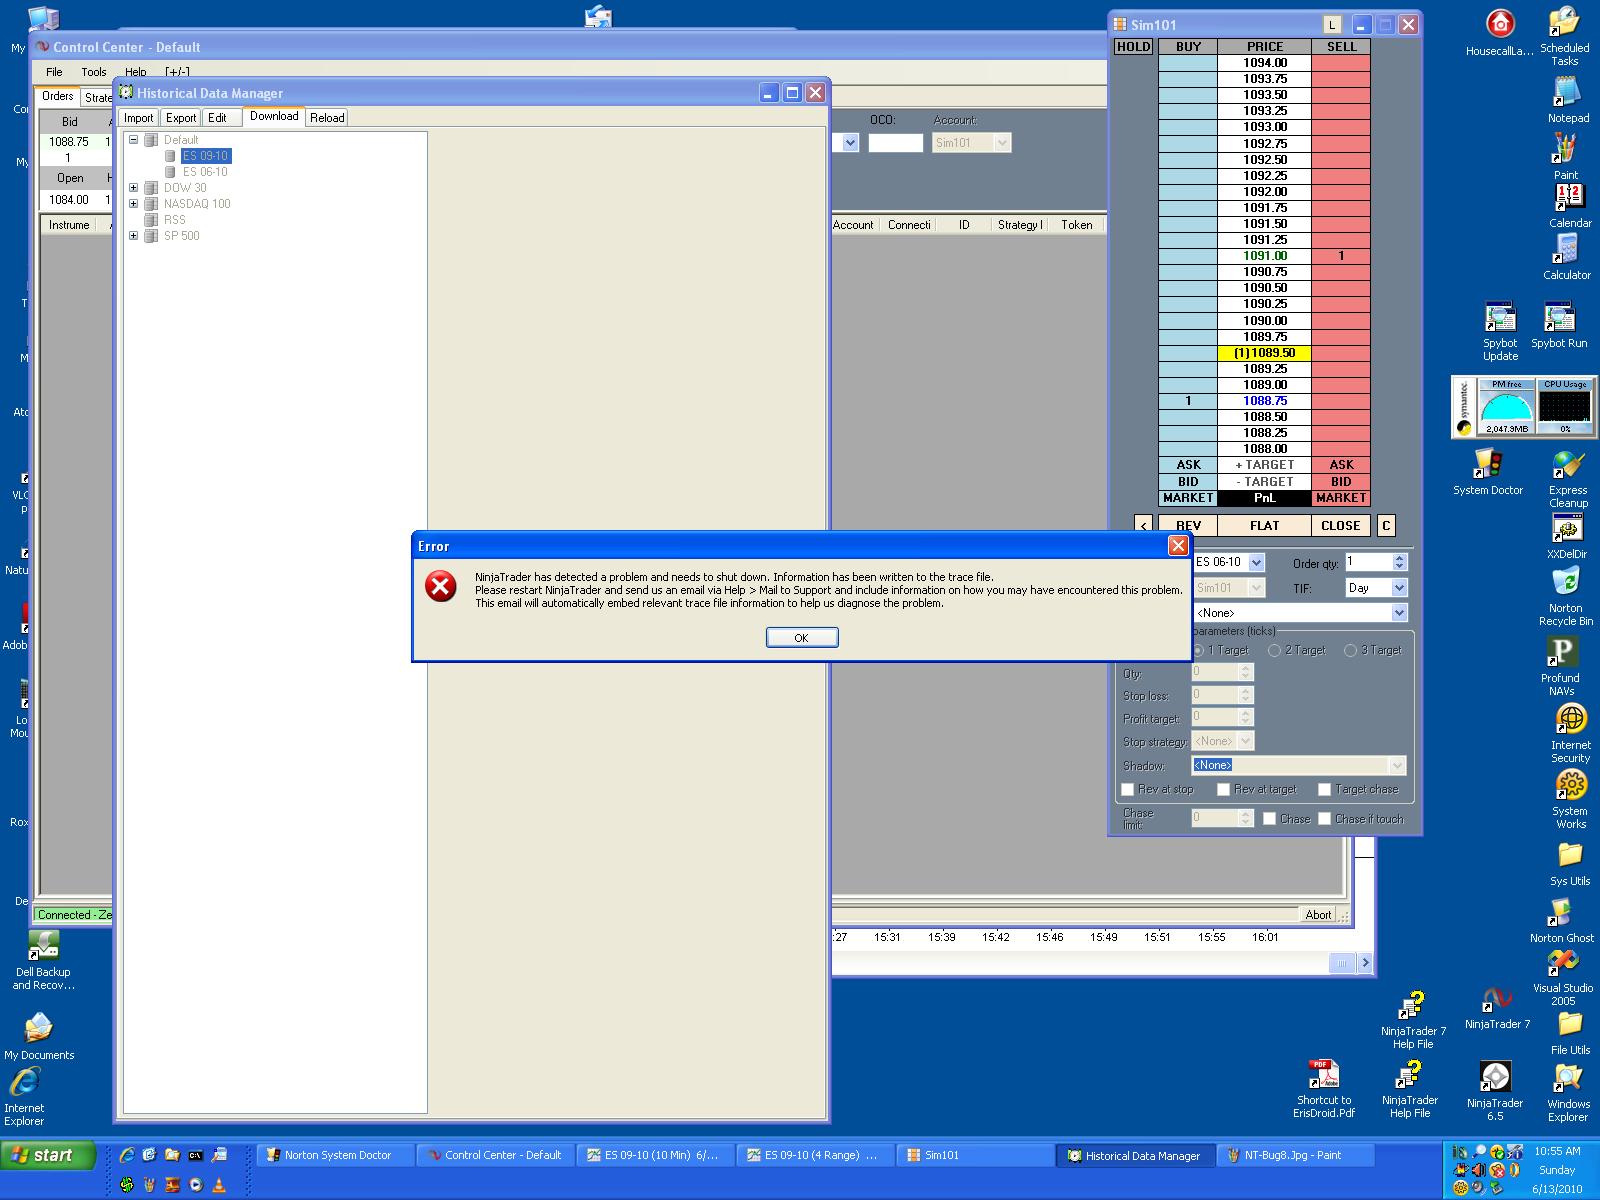Click the Windows start button

pyautogui.click(x=49, y=1156)
